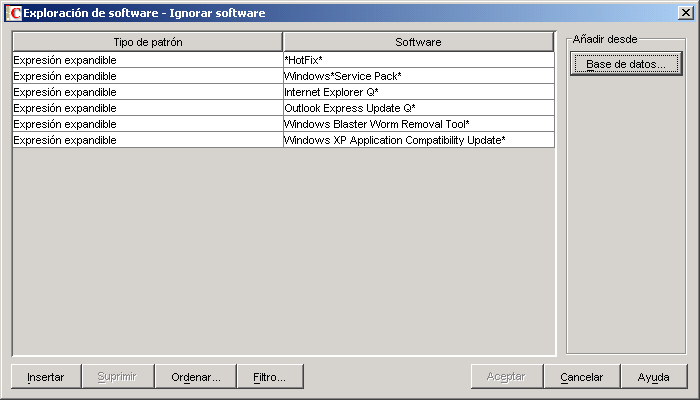Select Windows XP Application Compatibility Update* cell
This screenshot has width=700, height=400.
419,140
